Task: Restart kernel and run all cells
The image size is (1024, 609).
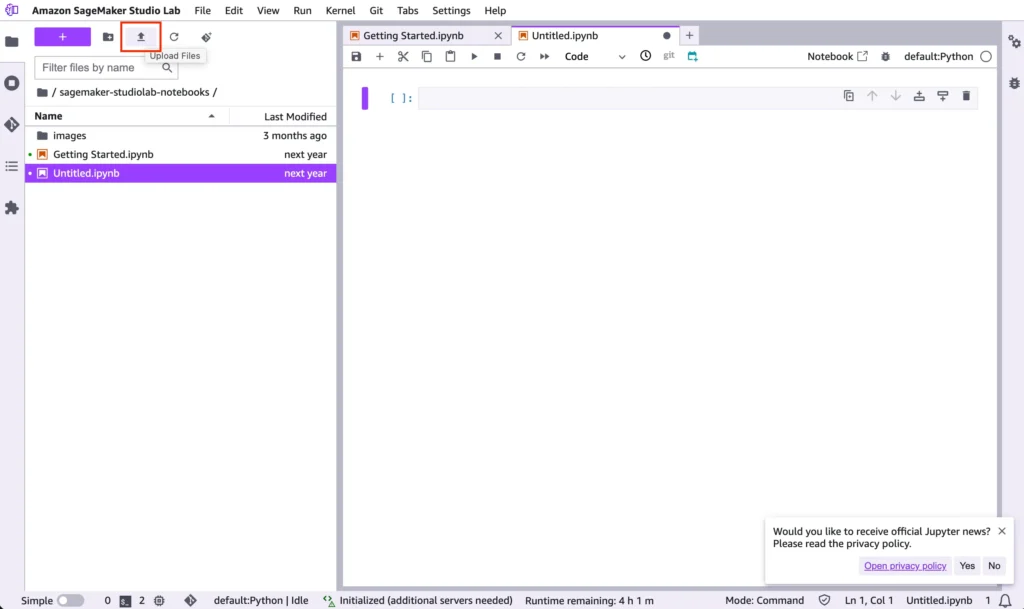Action: (x=544, y=57)
